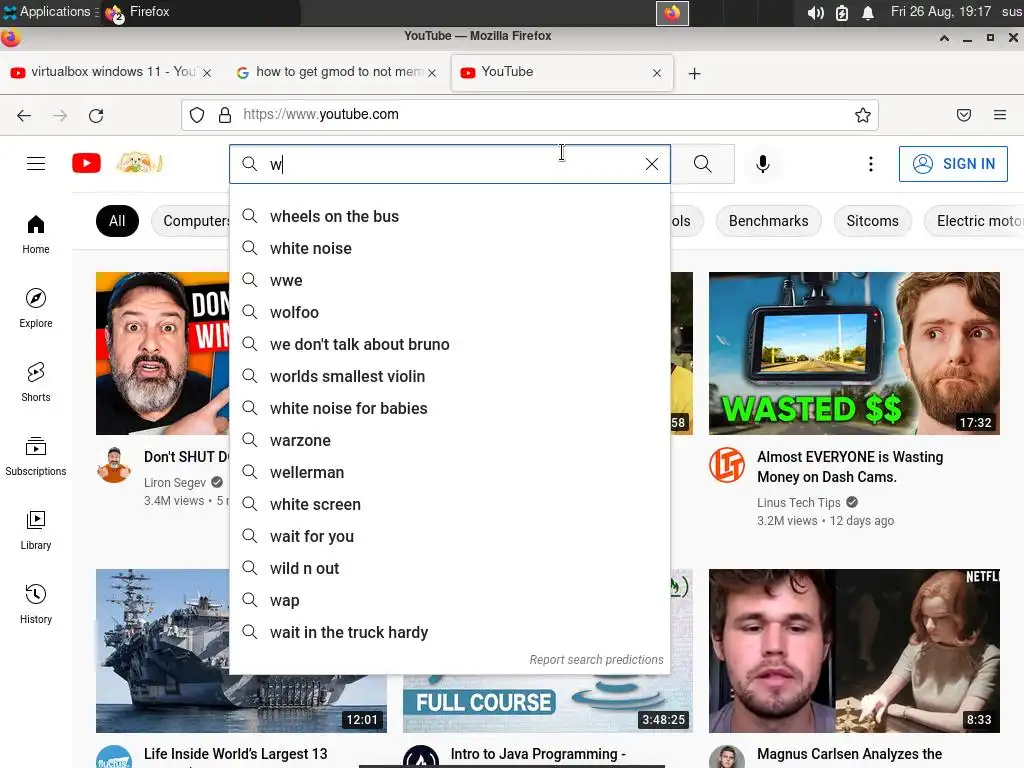
Task: Open YouTube settings three-dot menu
Action: point(871,164)
